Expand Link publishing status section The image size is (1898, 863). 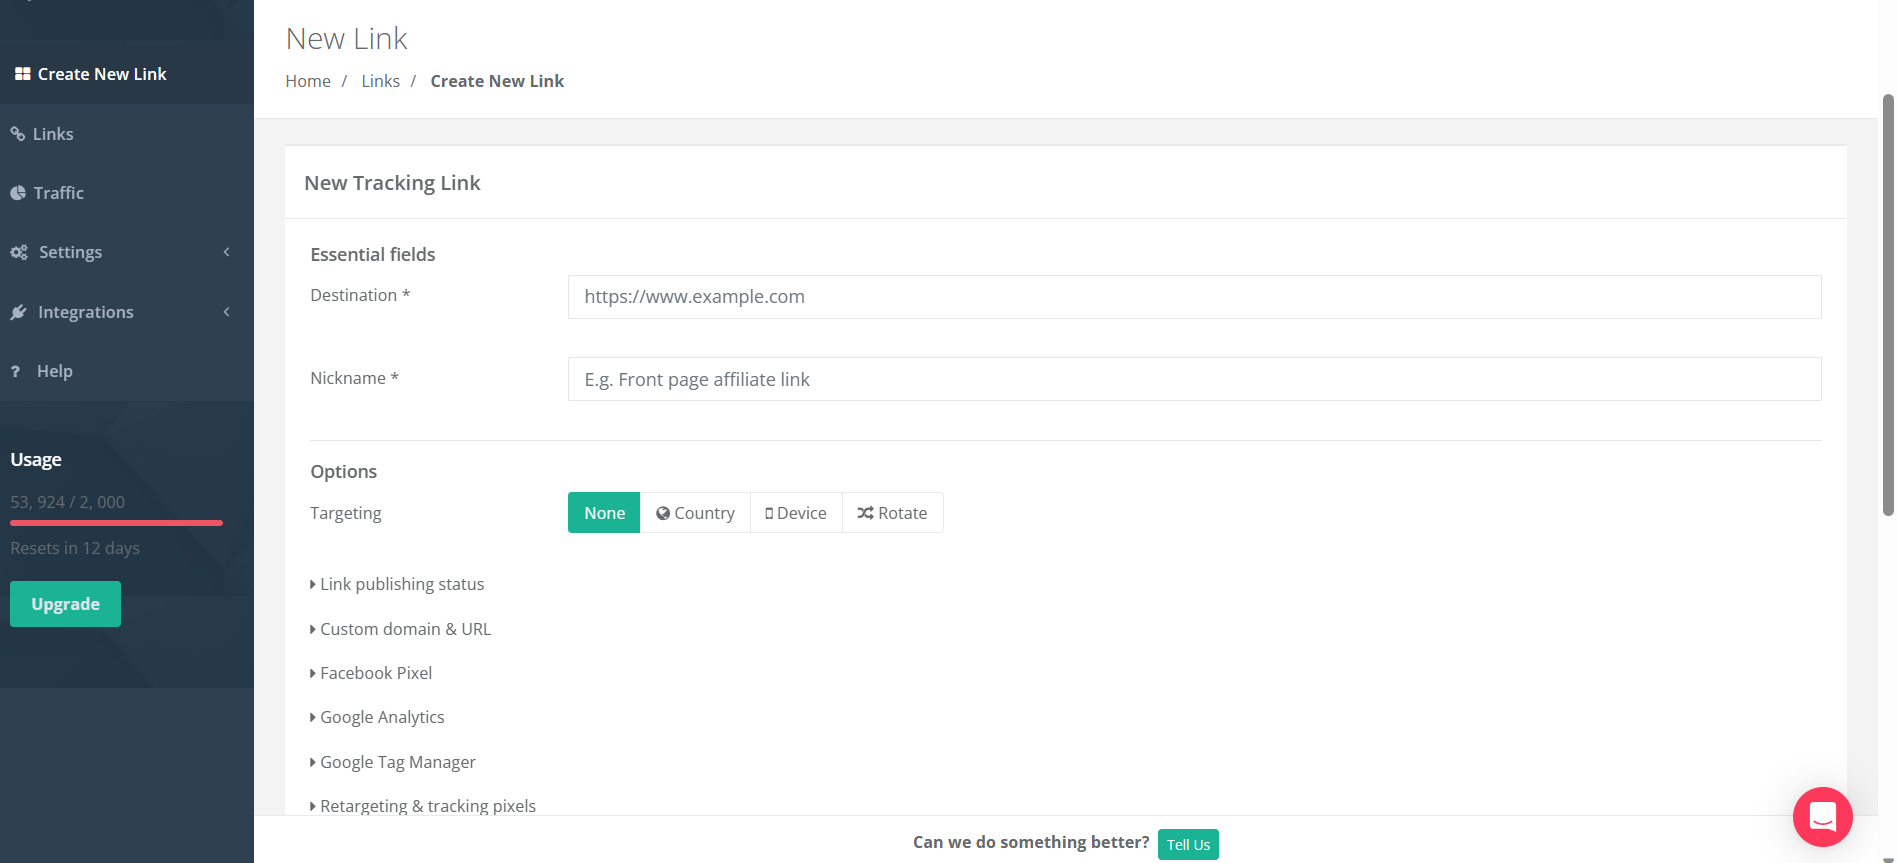tap(401, 584)
